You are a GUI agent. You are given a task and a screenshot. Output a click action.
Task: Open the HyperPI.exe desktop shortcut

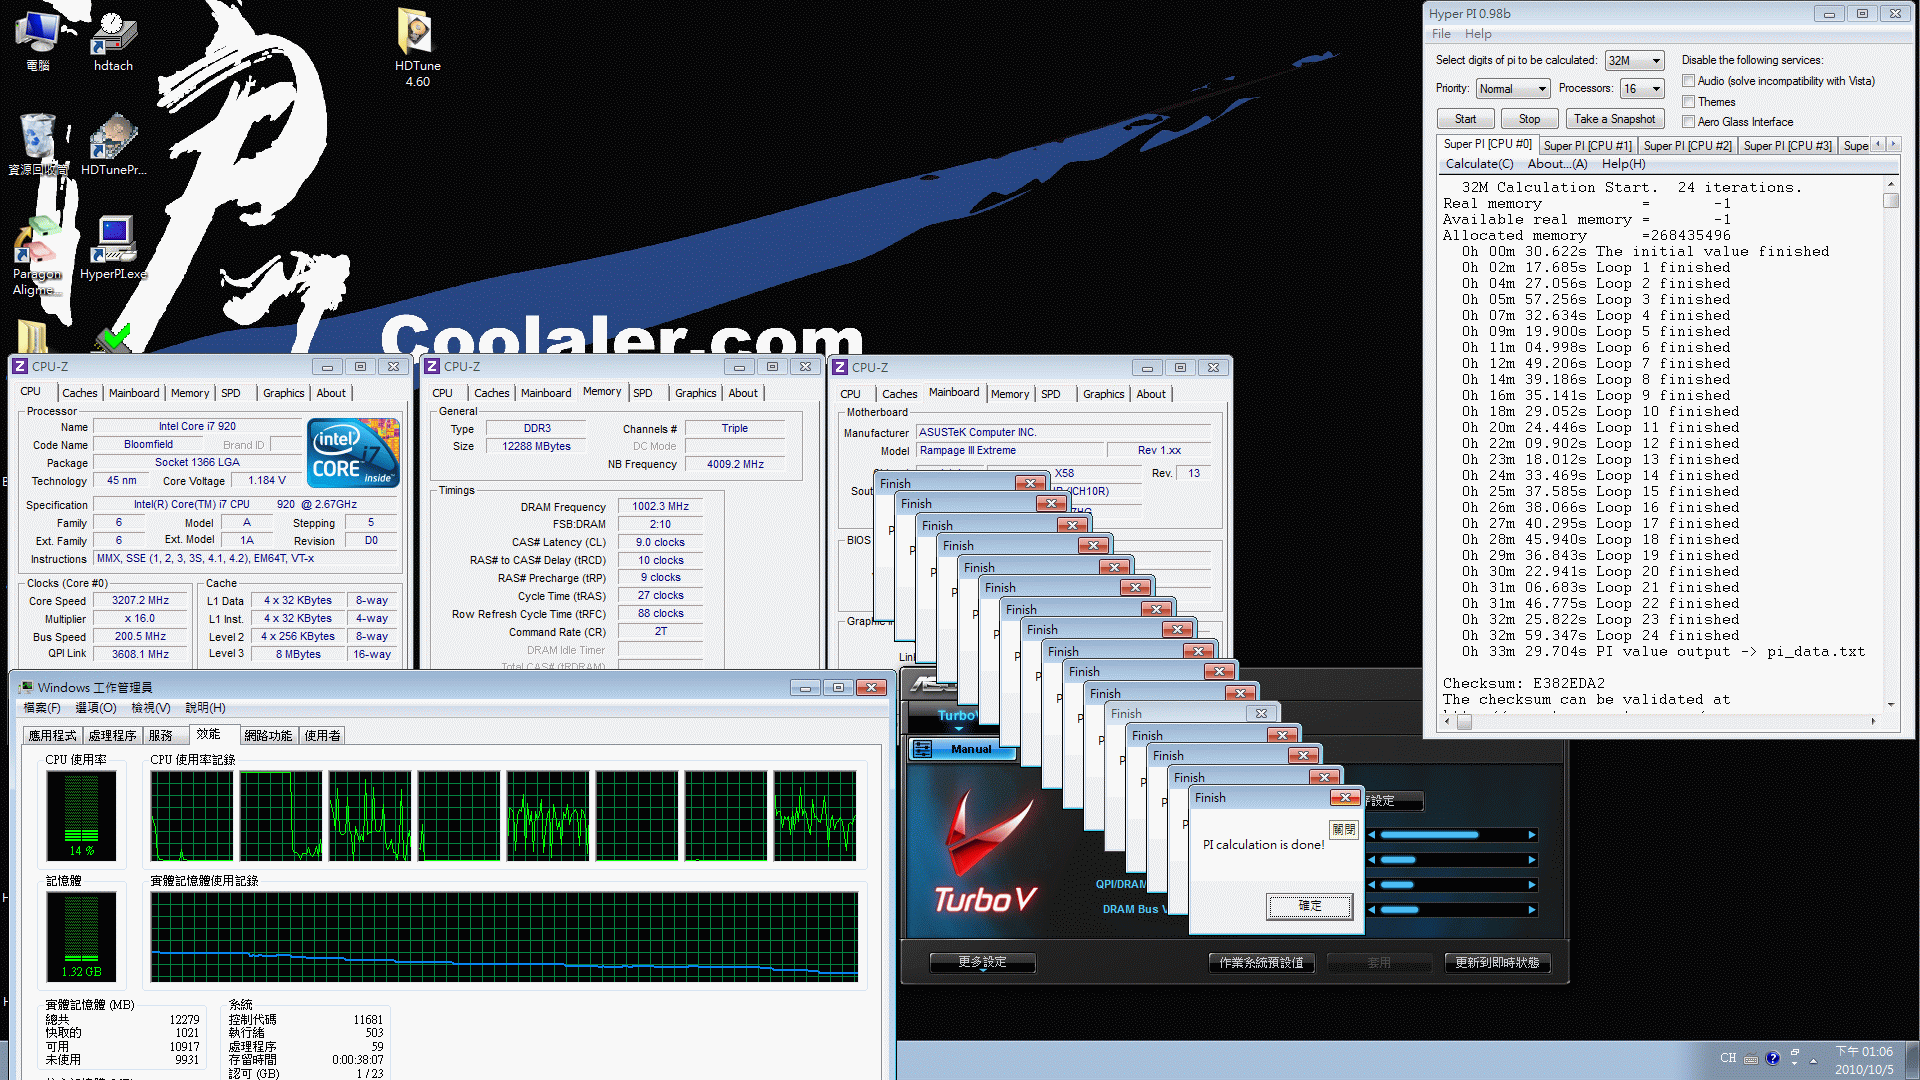coord(113,248)
